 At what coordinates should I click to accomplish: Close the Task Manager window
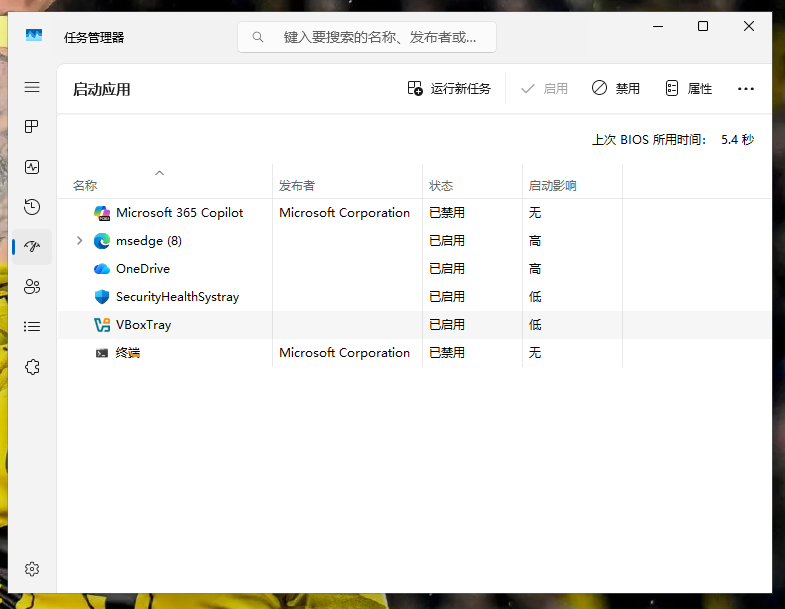tap(748, 26)
